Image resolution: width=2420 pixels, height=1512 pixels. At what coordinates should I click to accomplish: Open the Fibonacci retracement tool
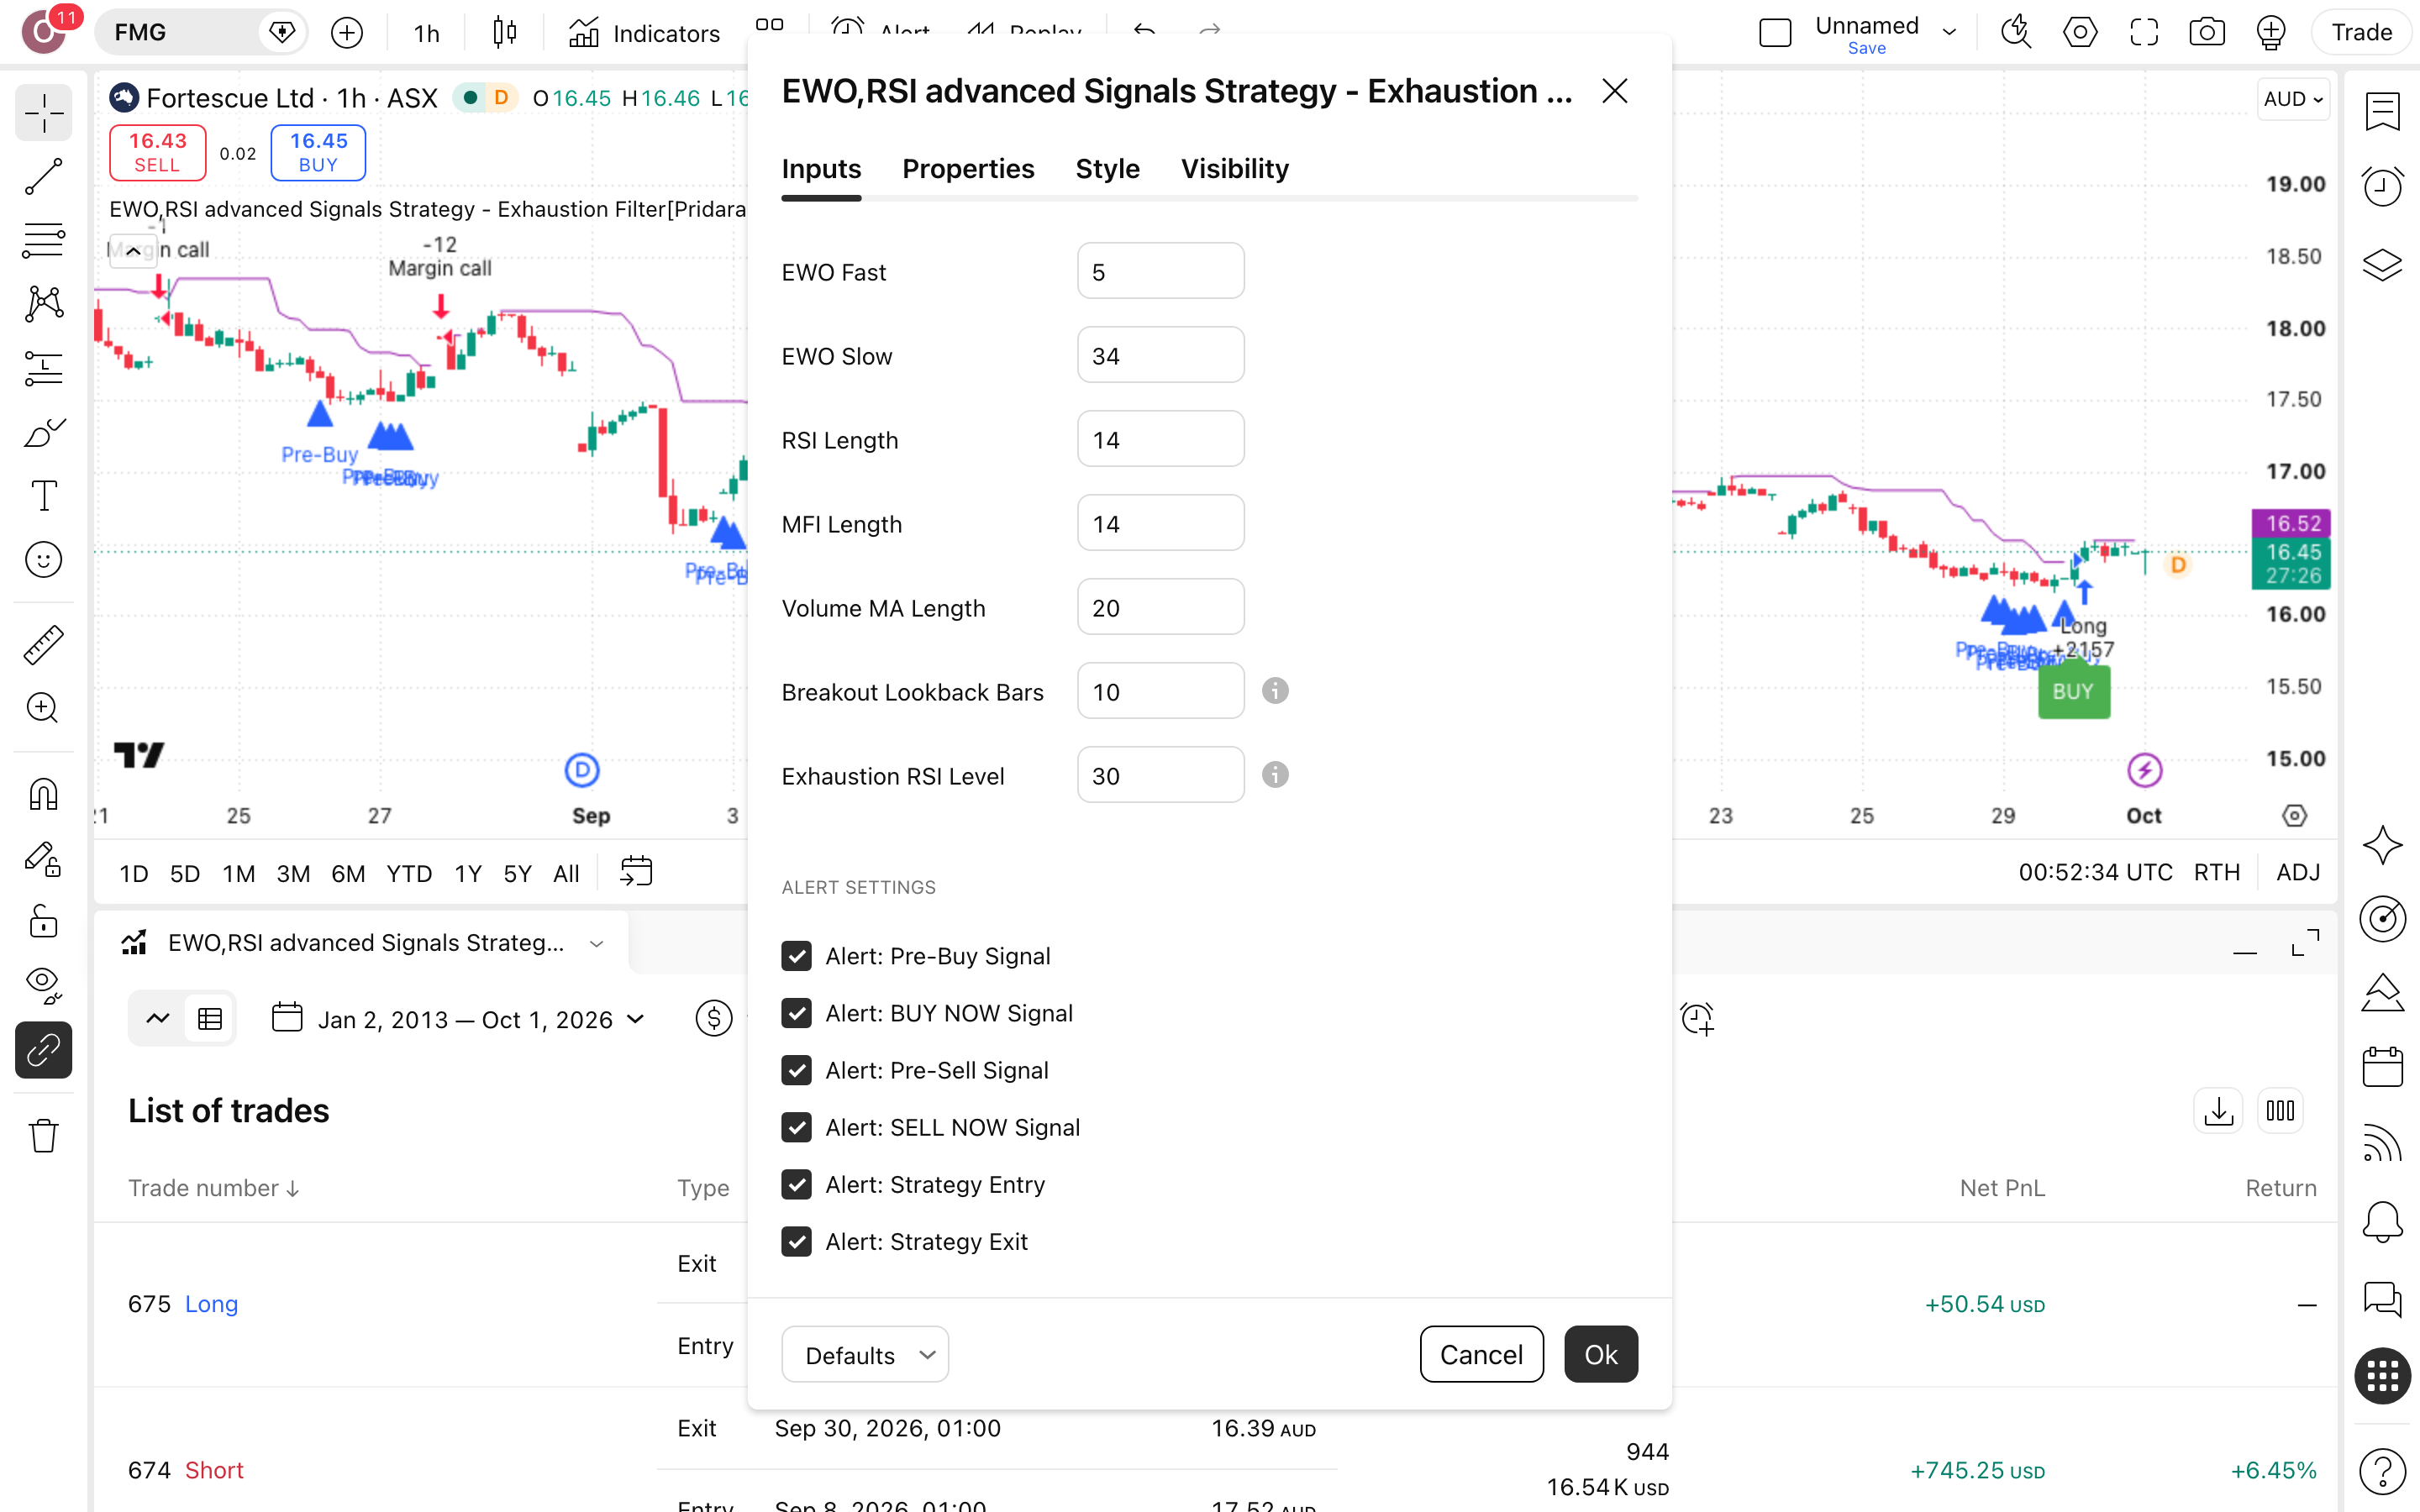pos(43,240)
